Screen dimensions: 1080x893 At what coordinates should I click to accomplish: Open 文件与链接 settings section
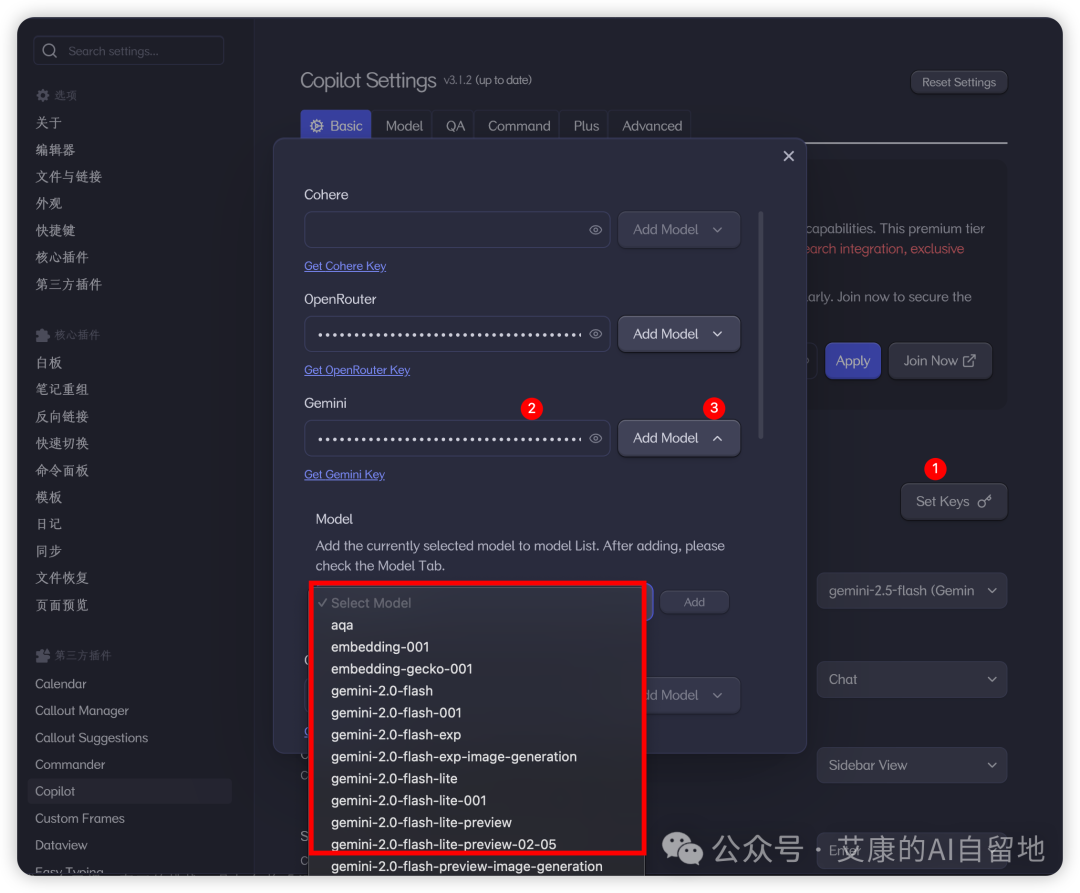click(x=69, y=177)
